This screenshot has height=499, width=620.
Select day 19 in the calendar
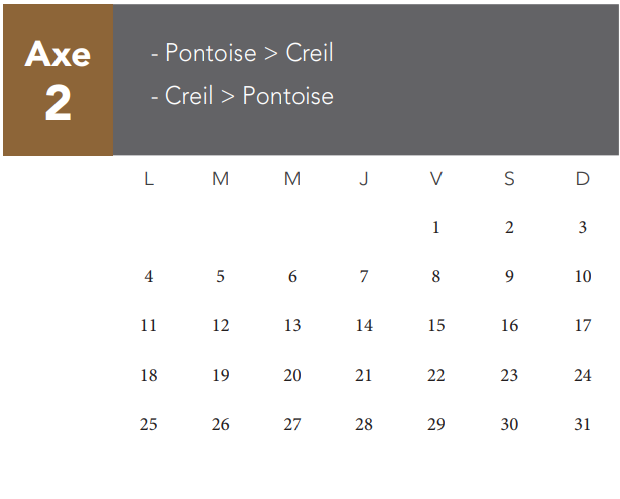pos(221,375)
